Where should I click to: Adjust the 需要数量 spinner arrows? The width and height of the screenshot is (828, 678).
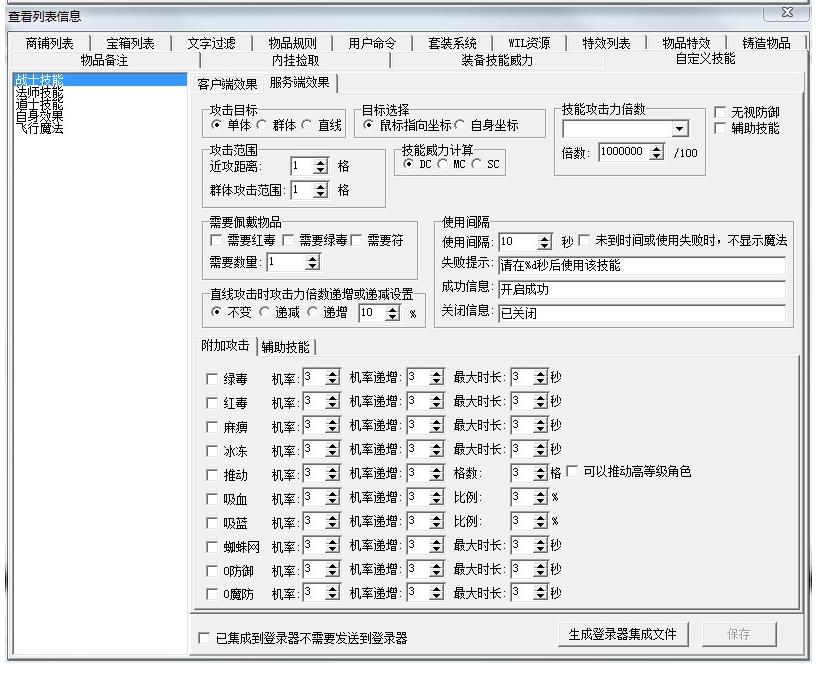coord(313,262)
